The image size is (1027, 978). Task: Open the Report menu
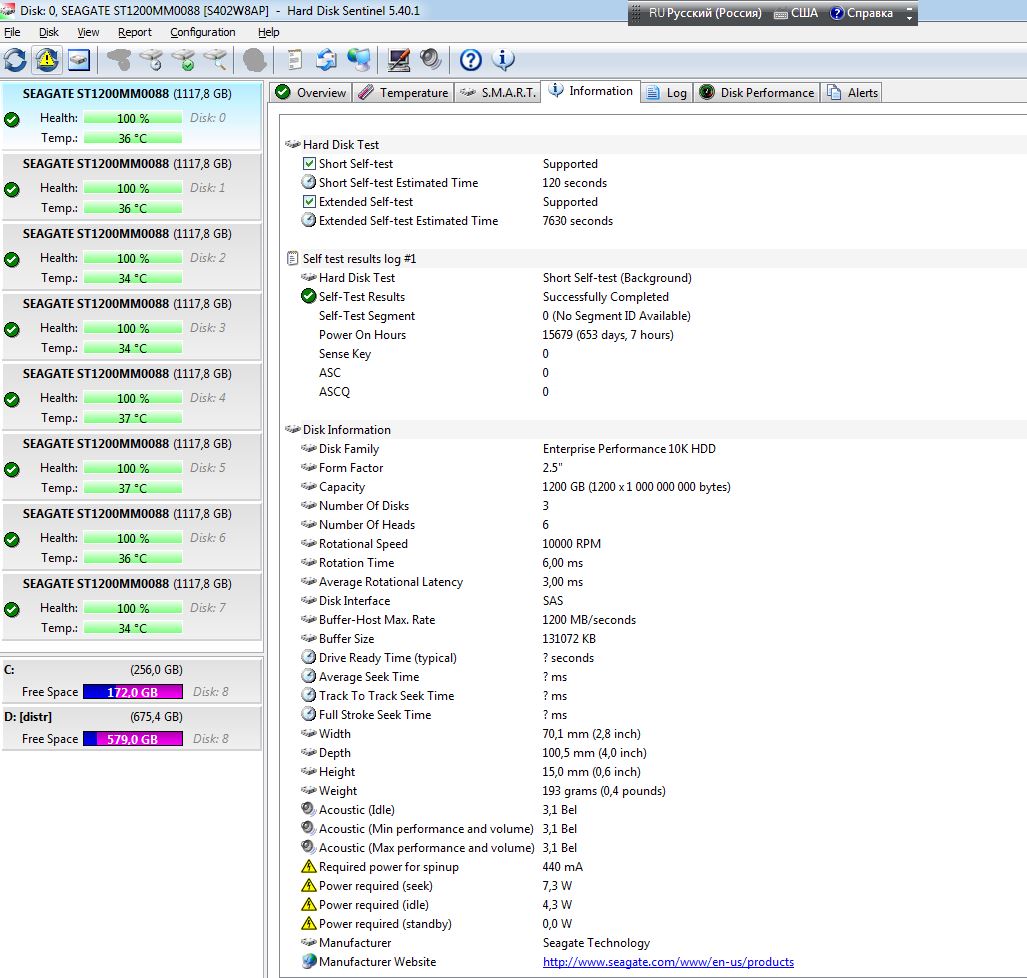[134, 32]
